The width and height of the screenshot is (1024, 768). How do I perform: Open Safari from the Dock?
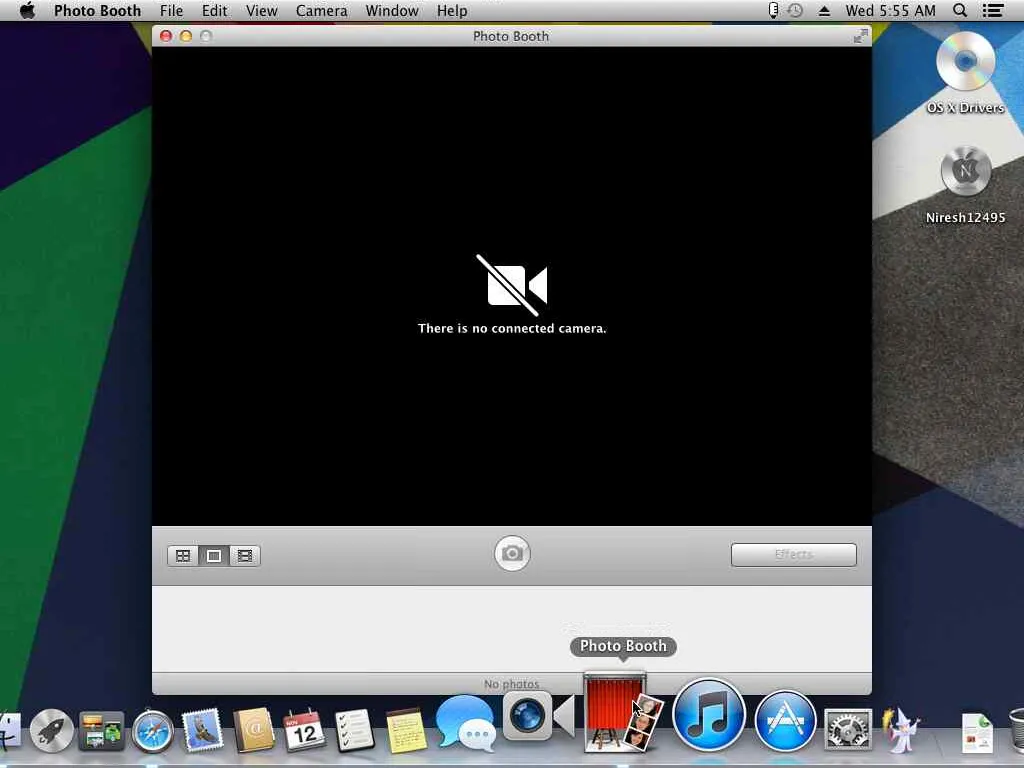pos(152,731)
